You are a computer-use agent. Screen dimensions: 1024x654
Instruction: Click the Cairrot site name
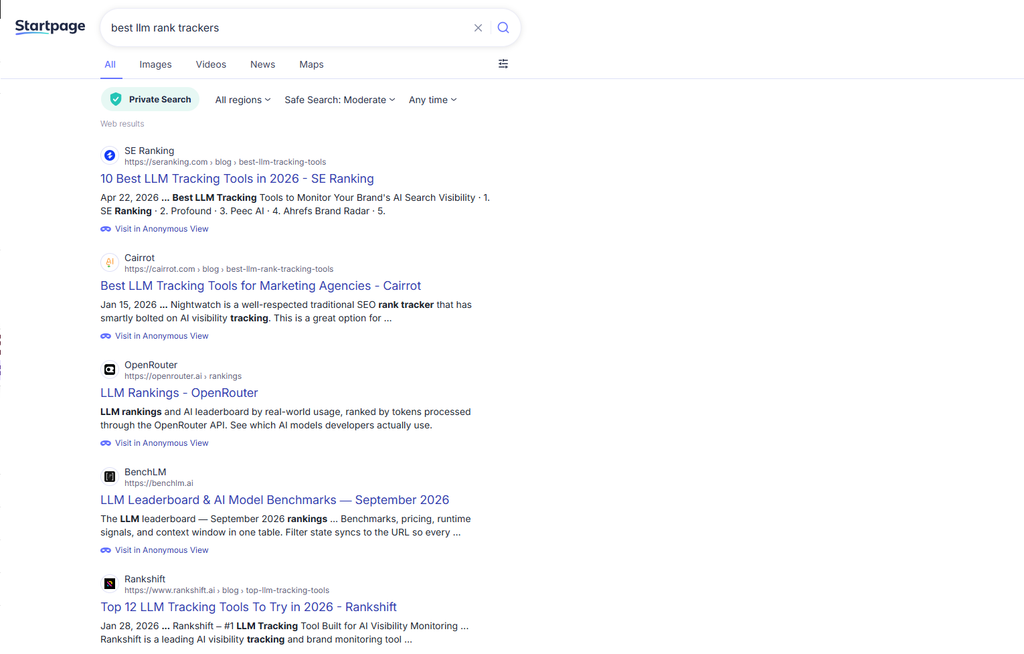[140, 258]
